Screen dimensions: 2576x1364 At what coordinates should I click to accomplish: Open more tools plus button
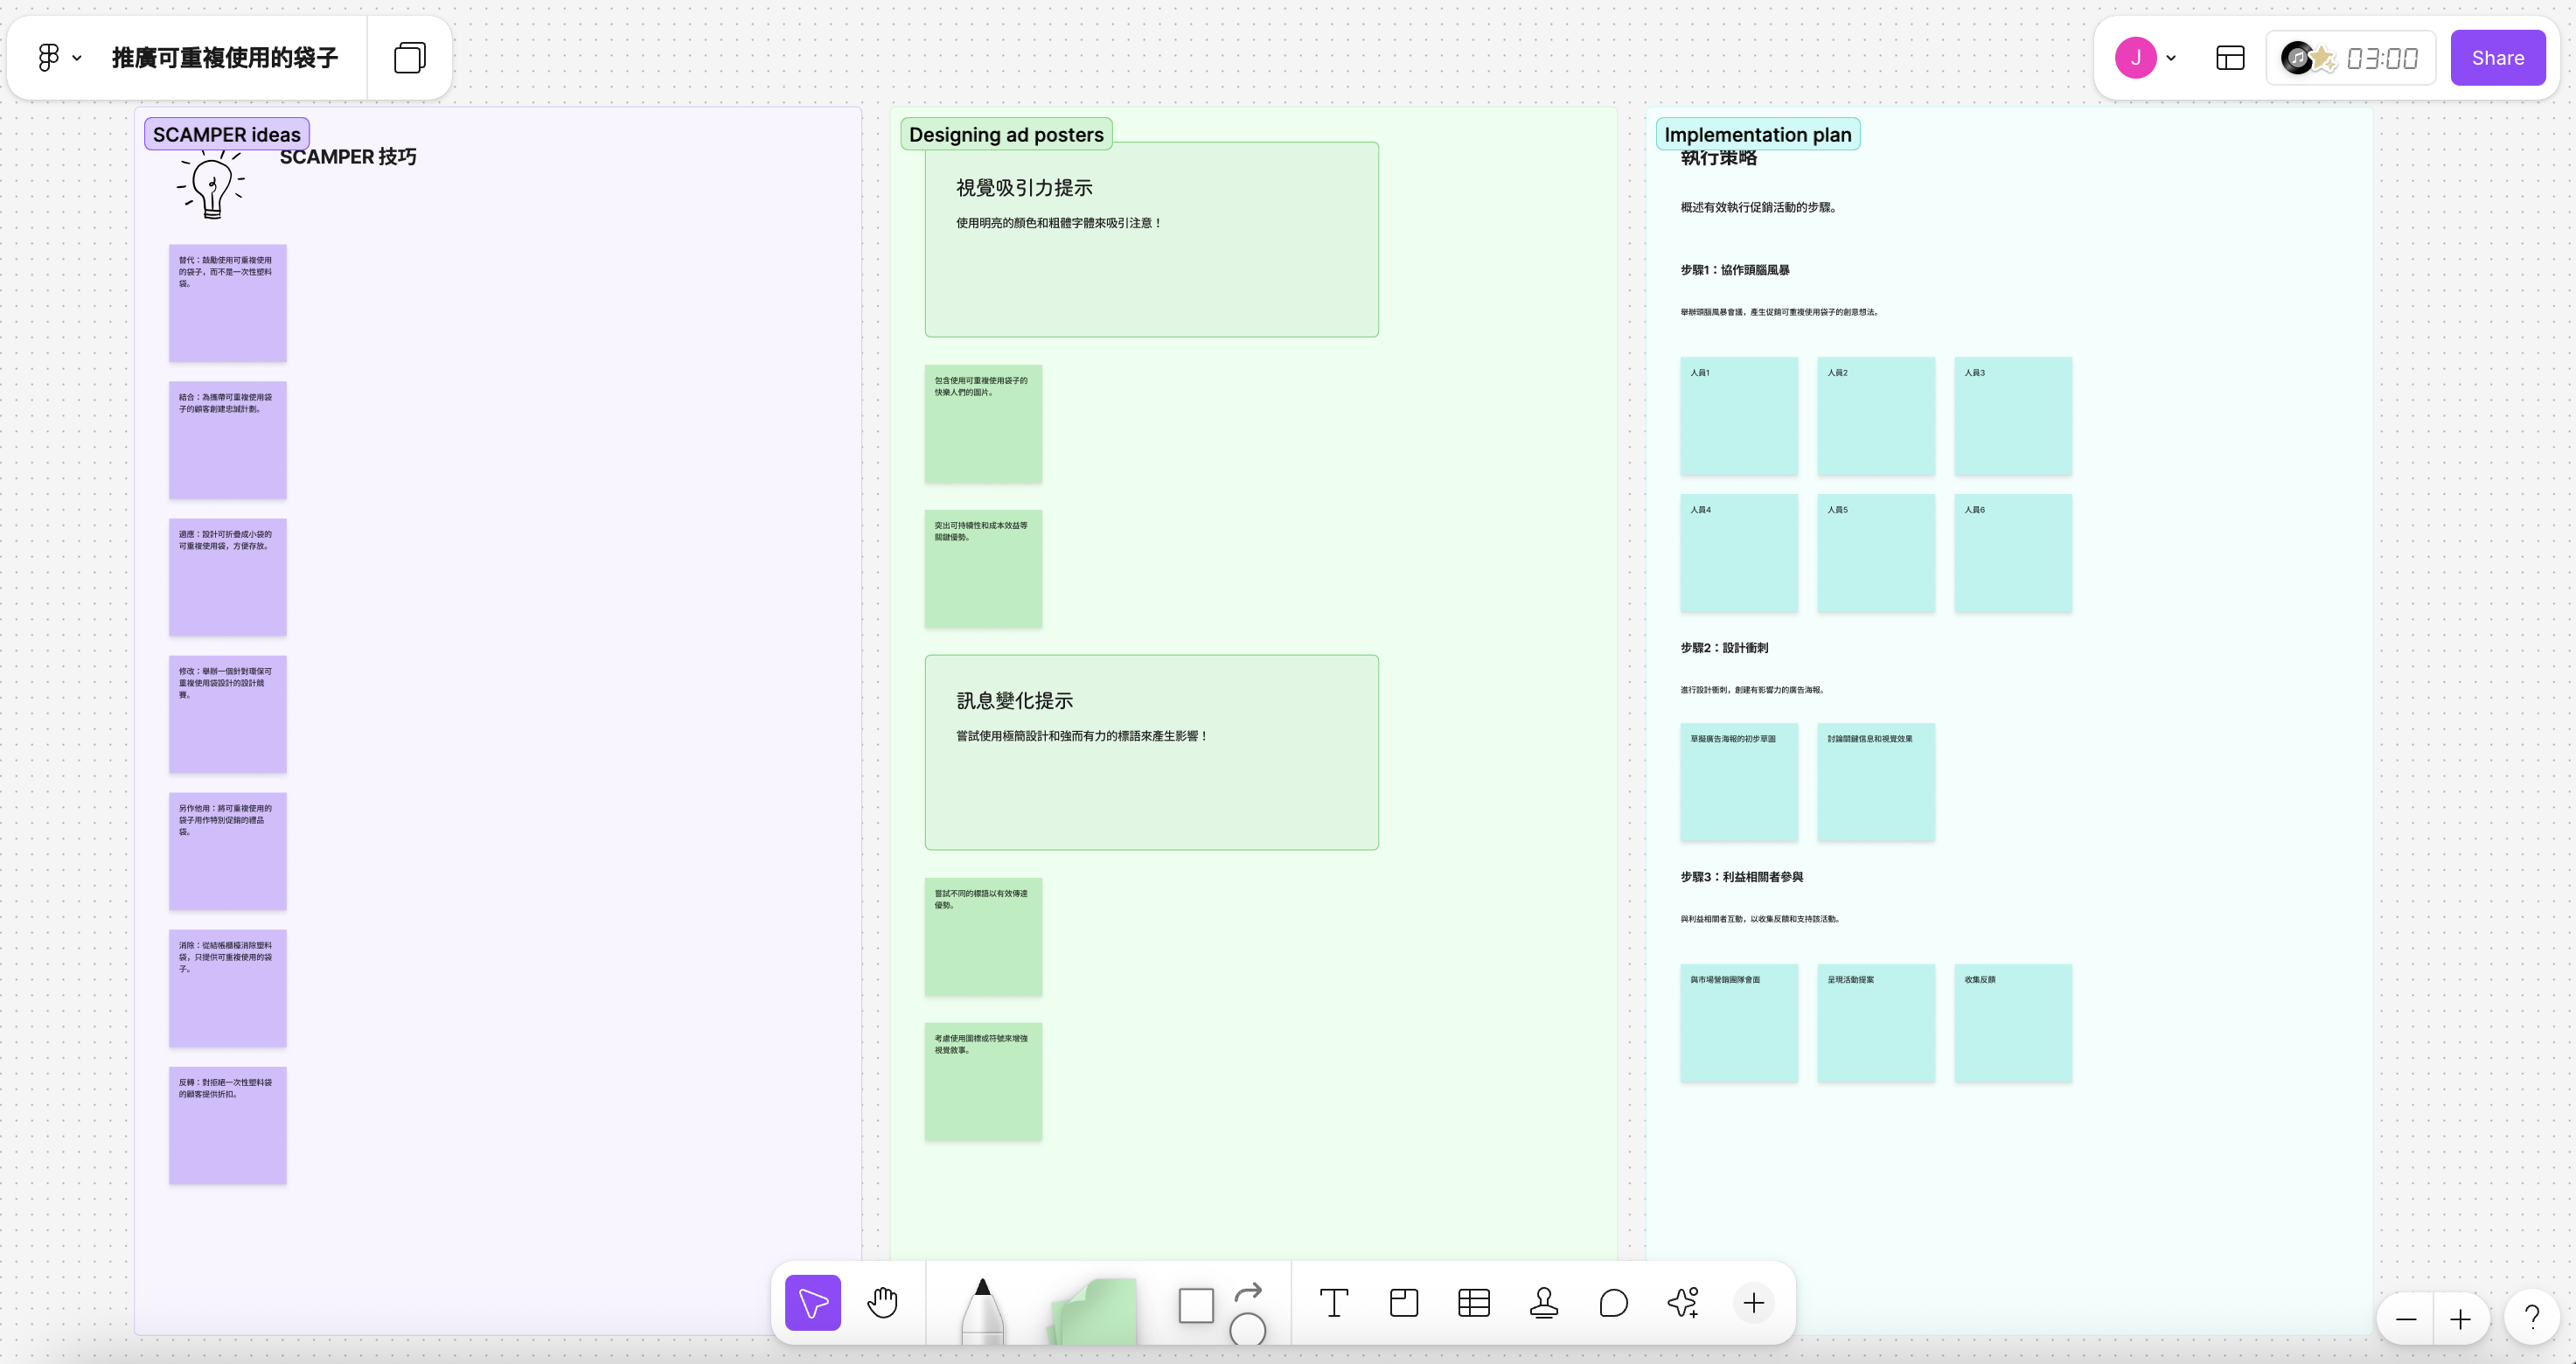[1753, 1302]
